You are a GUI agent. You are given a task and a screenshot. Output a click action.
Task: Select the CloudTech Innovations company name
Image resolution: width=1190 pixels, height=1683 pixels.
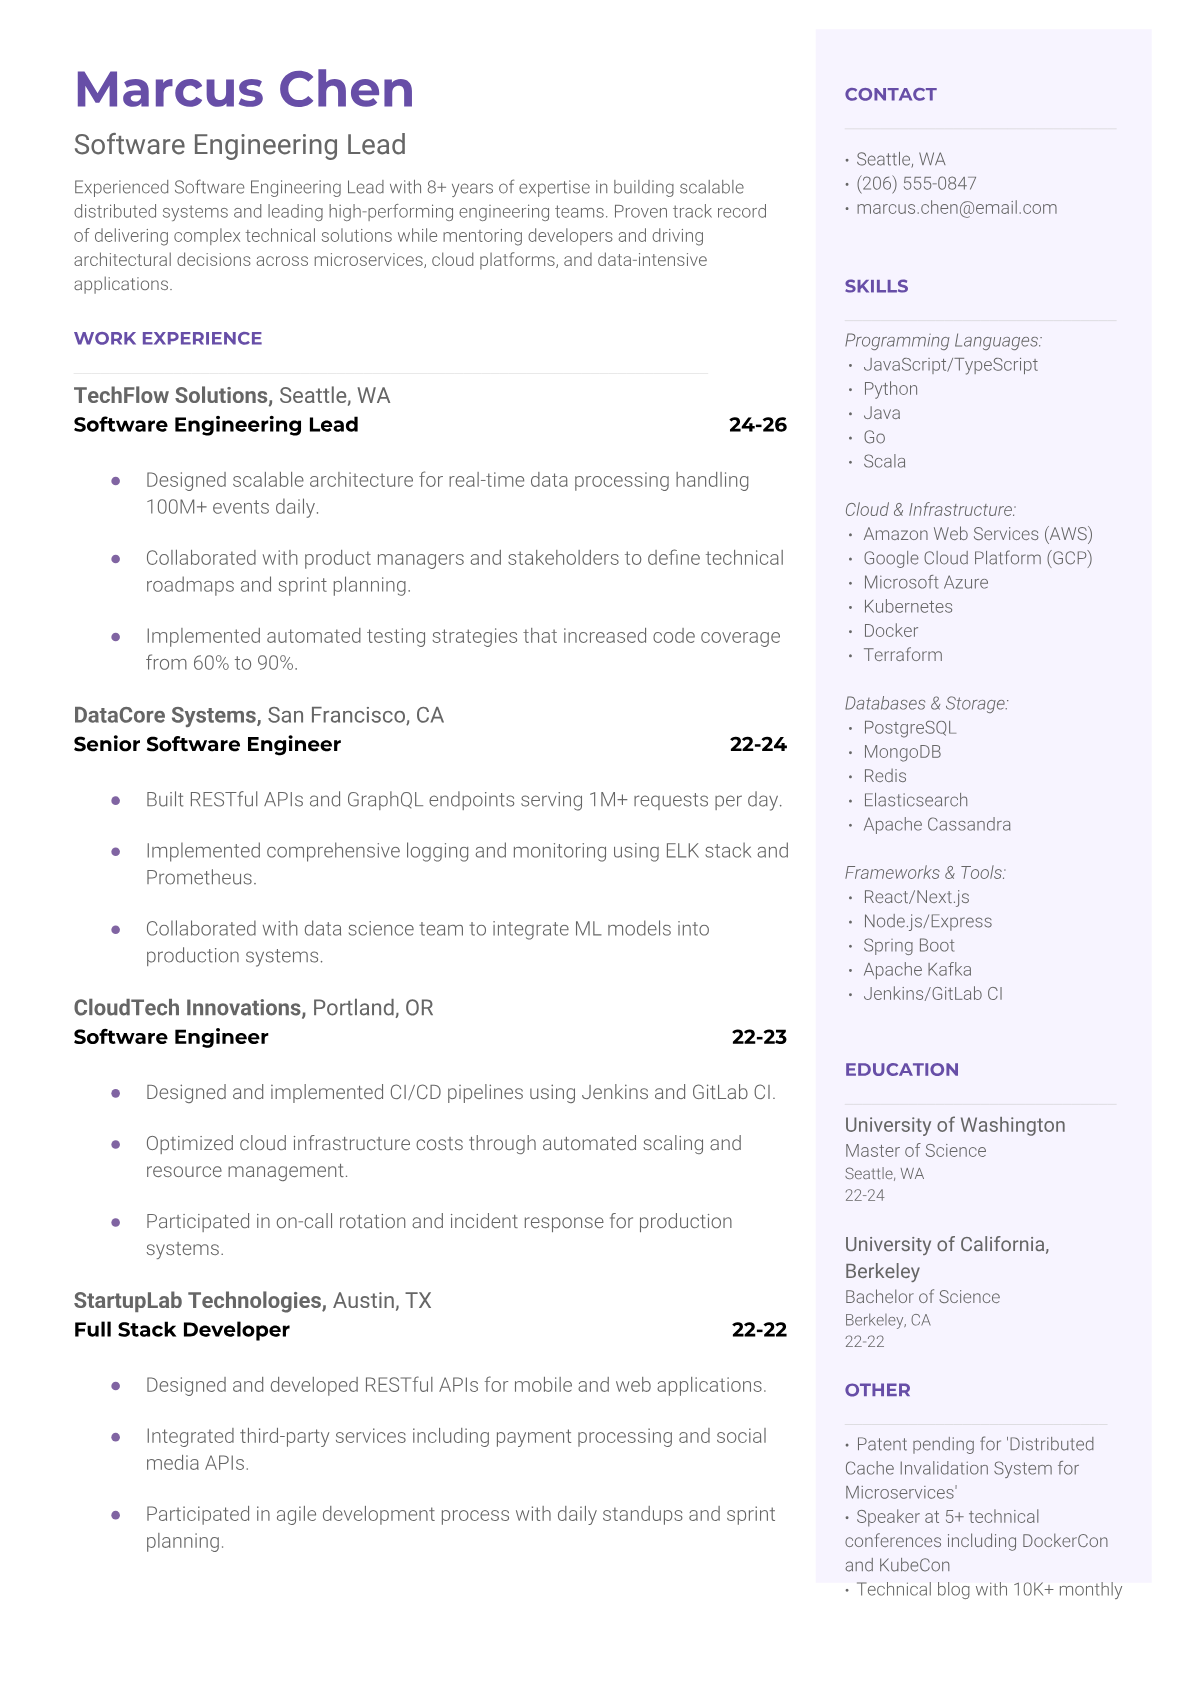click(188, 1008)
